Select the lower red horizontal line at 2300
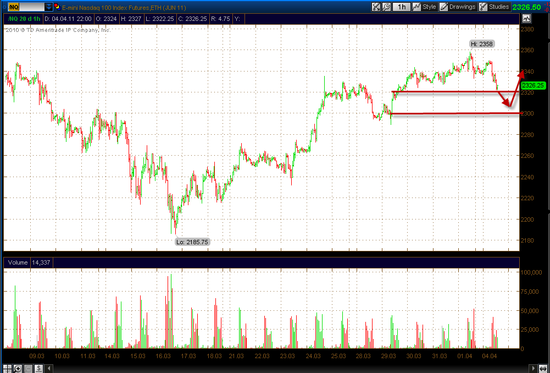The height and width of the screenshot is (373, 550). 456,113
